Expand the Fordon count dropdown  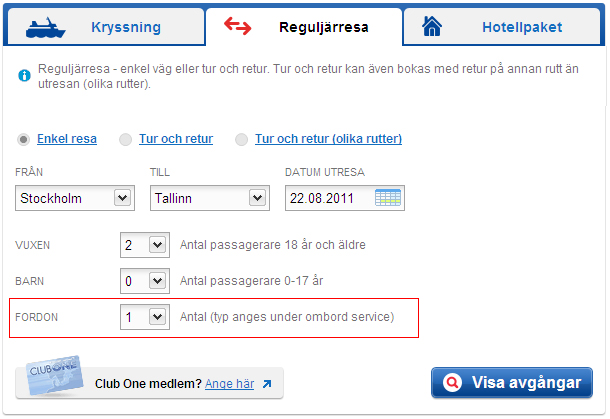(145, 317)
